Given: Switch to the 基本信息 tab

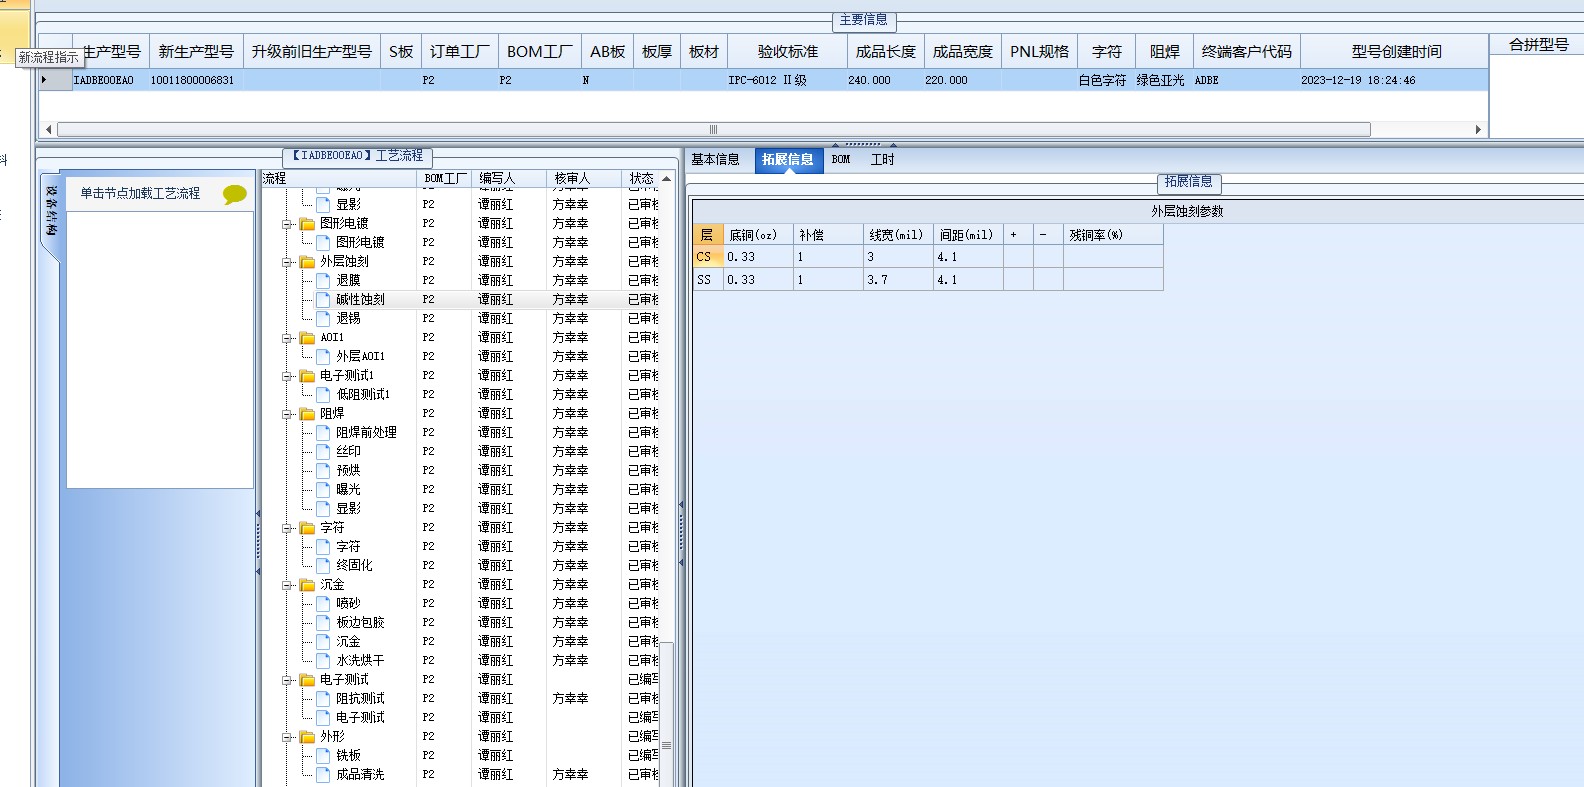Looking at the screenshot, I should [x=716, y=160].
